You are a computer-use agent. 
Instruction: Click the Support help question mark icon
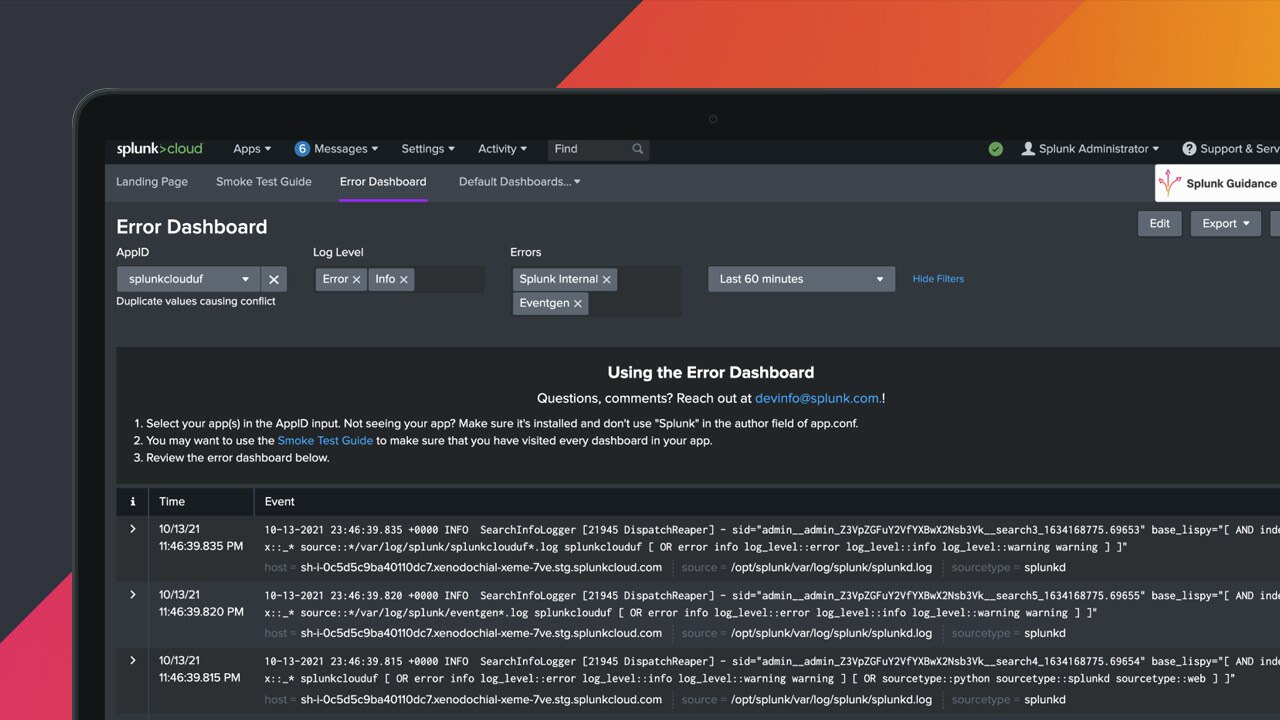(x=1189, y=149)
